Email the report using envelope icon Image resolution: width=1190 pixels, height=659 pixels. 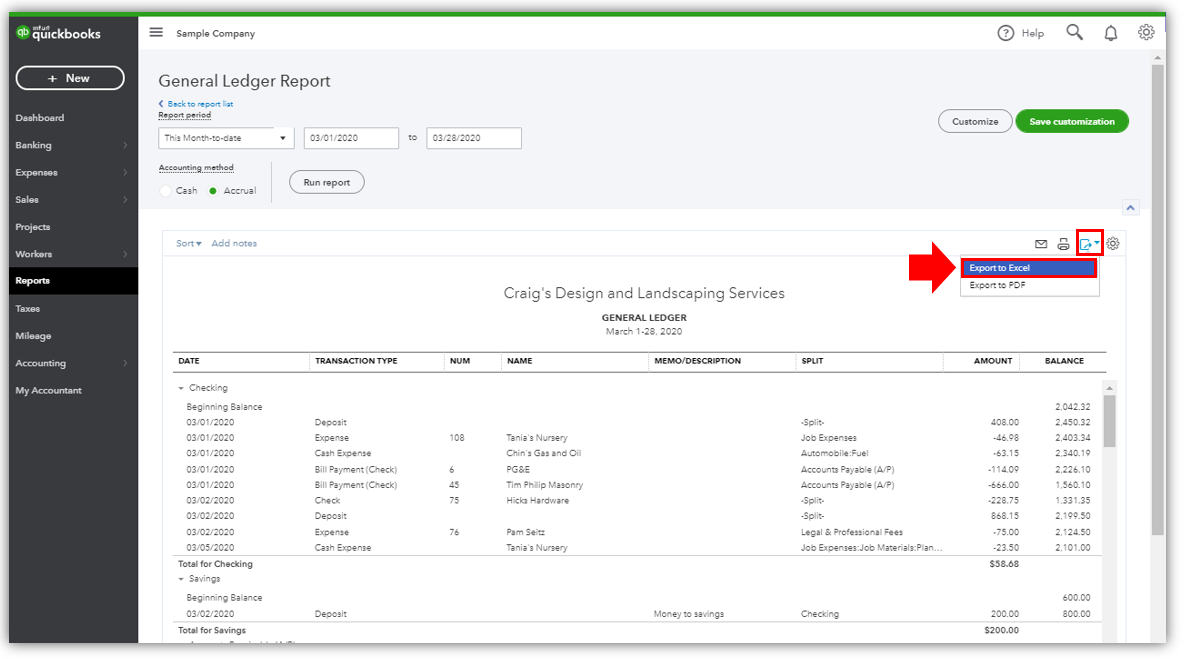(x=1041, y=244)
